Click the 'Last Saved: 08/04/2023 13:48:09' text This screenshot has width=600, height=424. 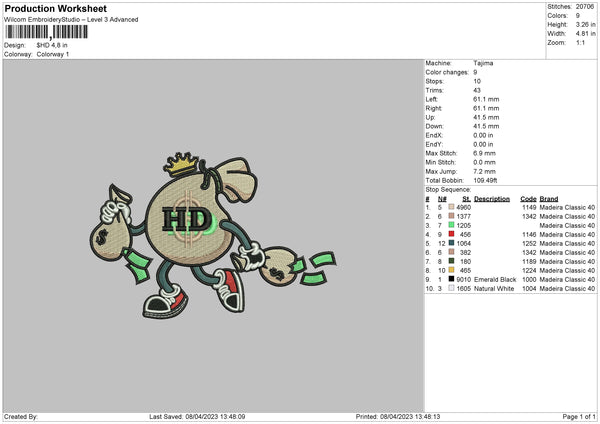tap(197, 416)
